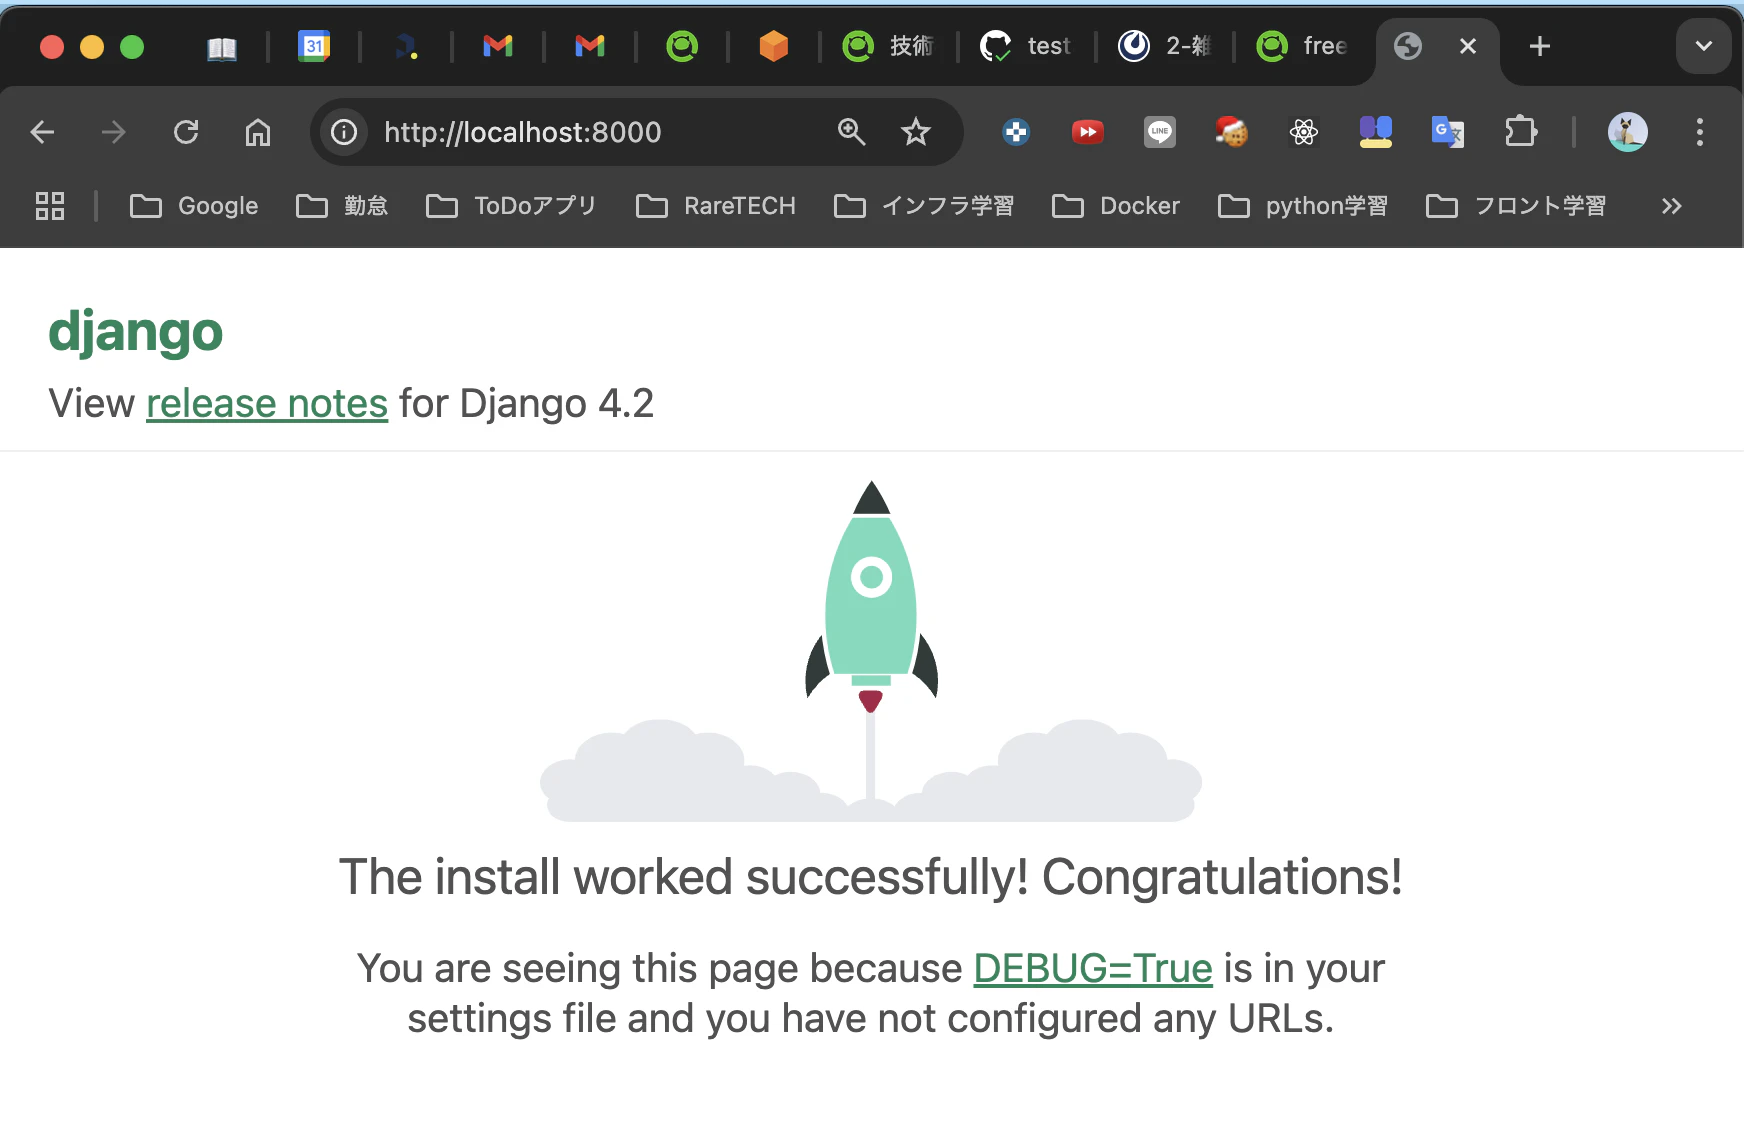Open the Extensions puzzle menu
Screen dimensions: 1744x1142
(x=1521, y=132)
